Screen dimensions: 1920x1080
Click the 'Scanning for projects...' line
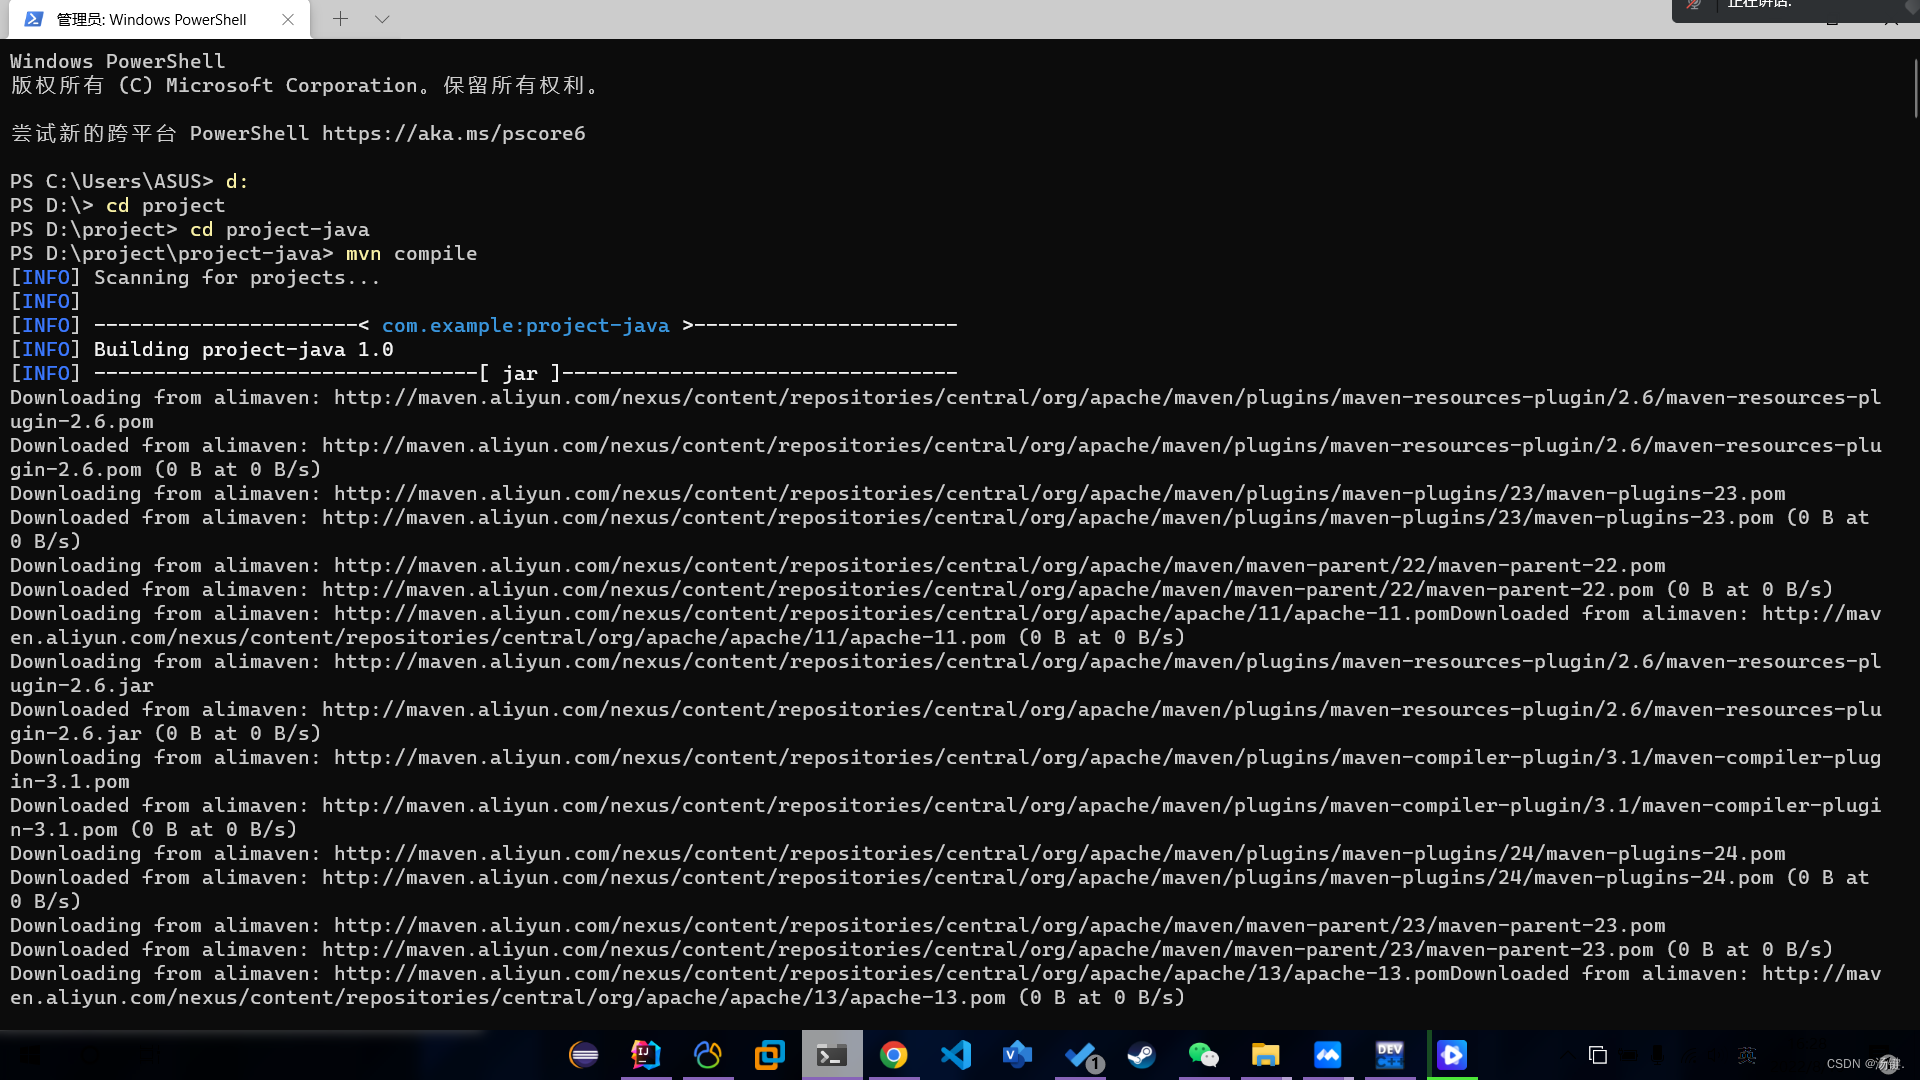(237, 277)
